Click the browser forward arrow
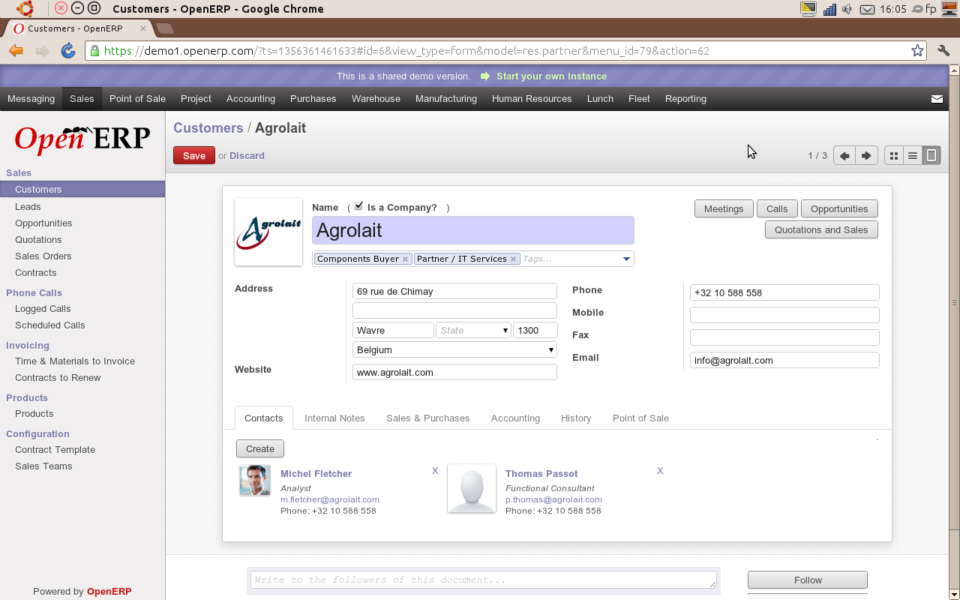 pyautogui.click(x=42, y=51)
